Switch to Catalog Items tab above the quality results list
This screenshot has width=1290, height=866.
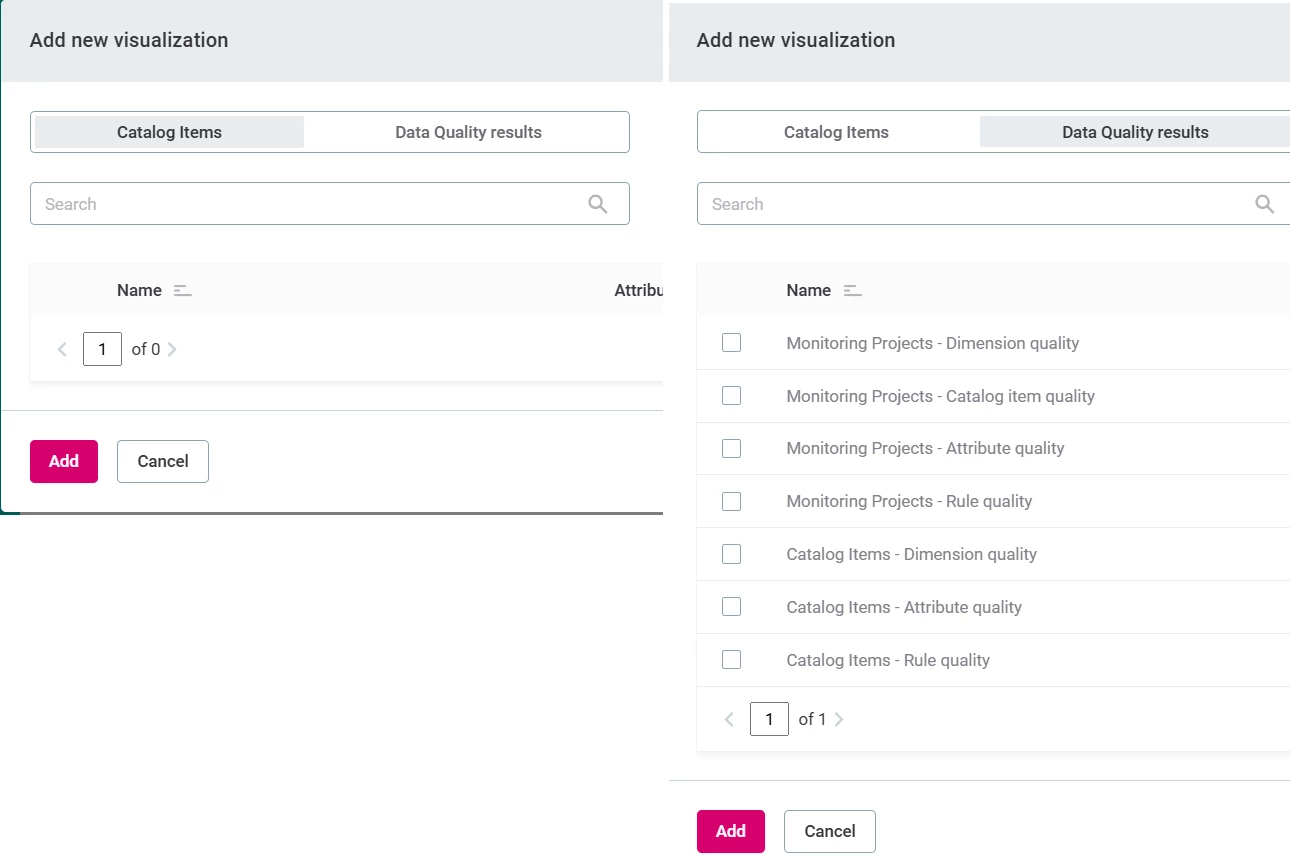(836, 132)
